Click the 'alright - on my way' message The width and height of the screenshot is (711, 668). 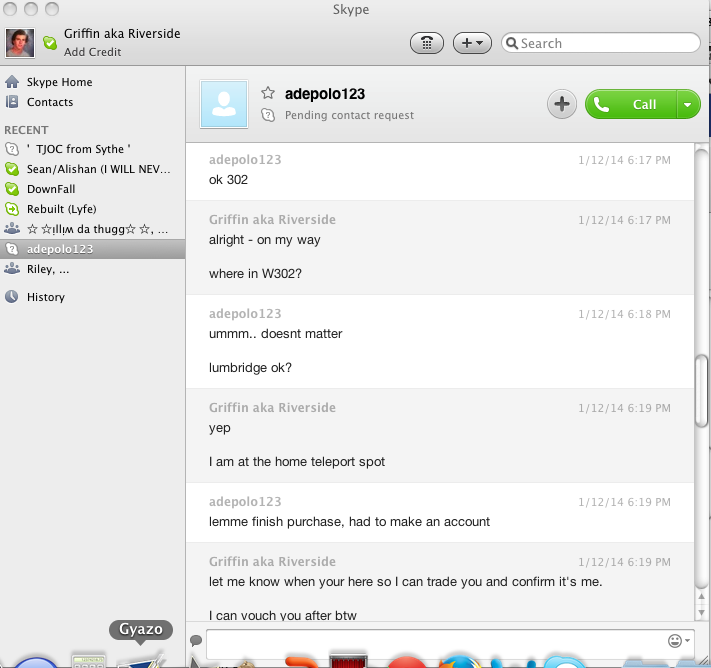pos(264,240)
